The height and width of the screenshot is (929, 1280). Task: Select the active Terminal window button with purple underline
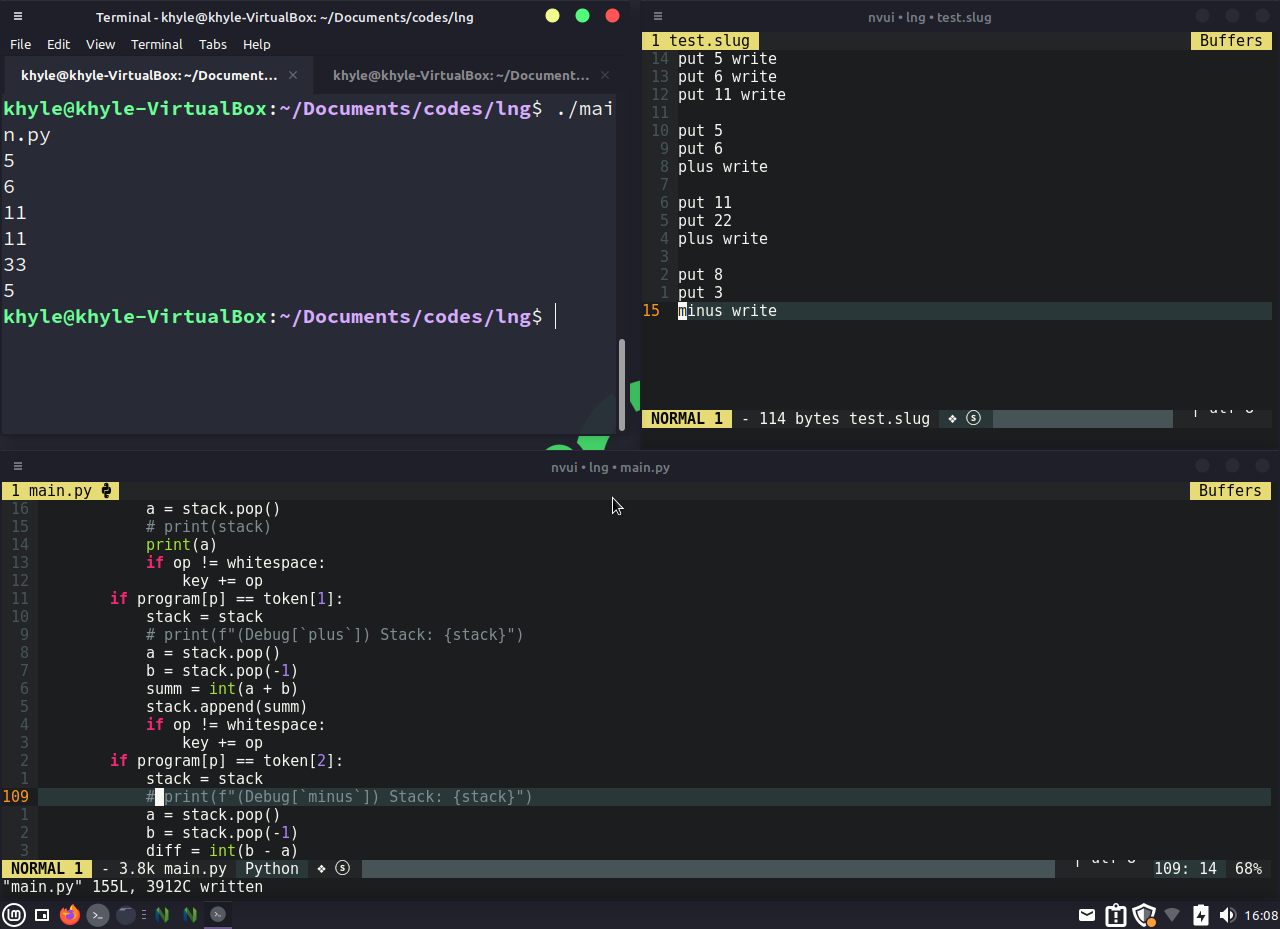tap(218, 914)
